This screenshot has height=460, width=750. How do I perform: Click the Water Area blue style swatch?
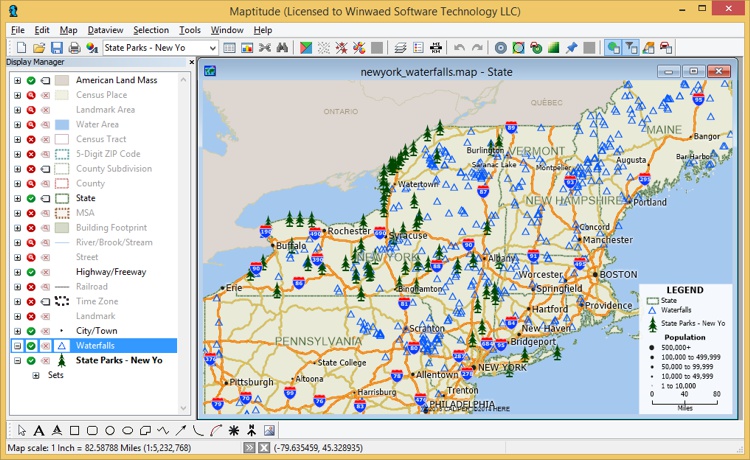point(62,125)
